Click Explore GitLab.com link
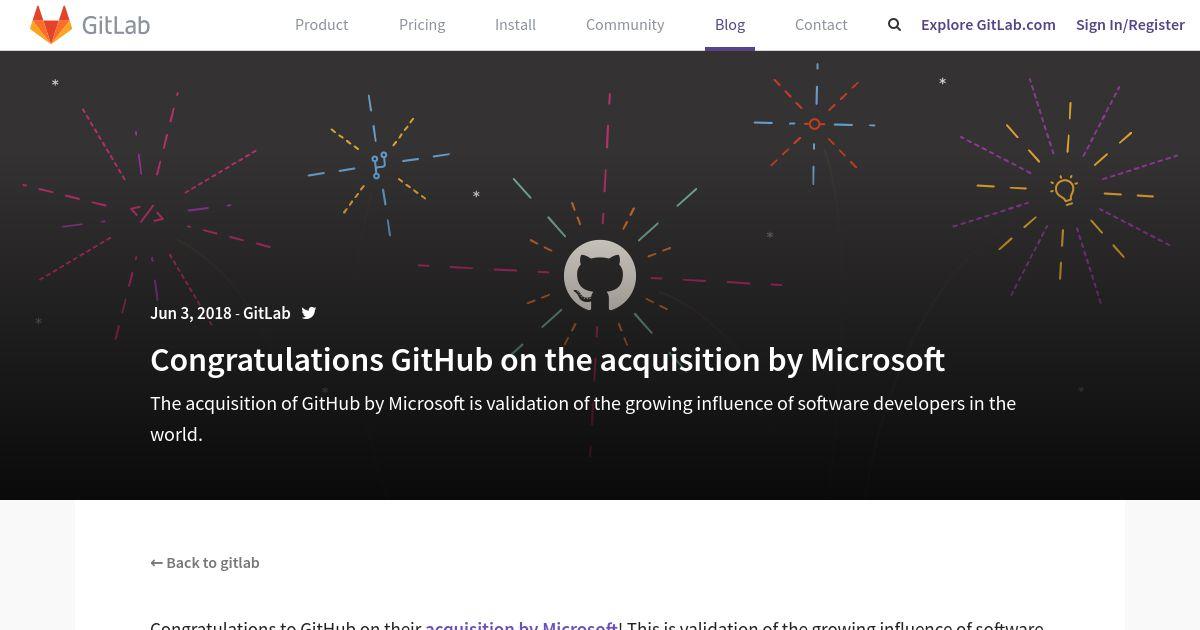Screen dimensions: 1200x630 point(988,24)
